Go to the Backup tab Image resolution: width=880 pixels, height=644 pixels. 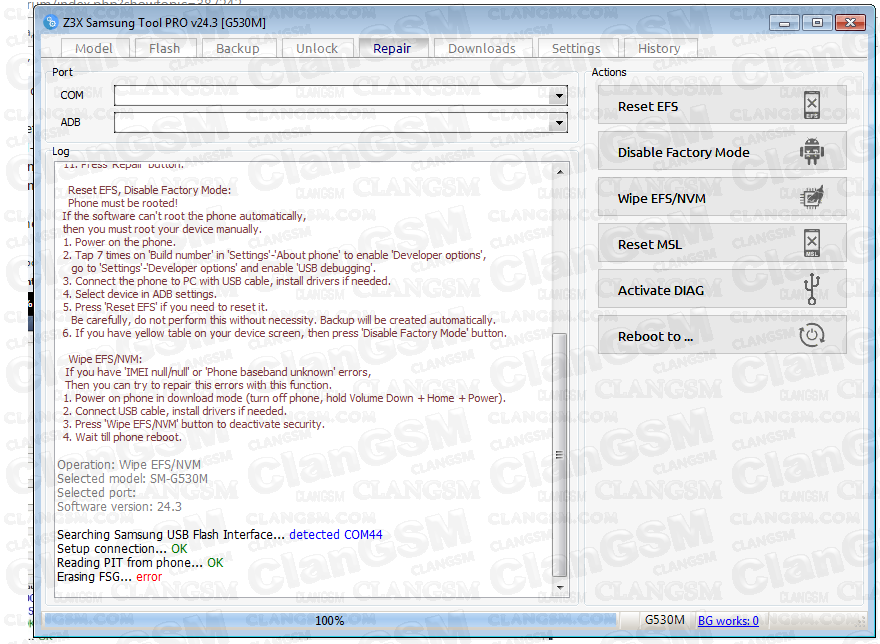coord(238,48)
